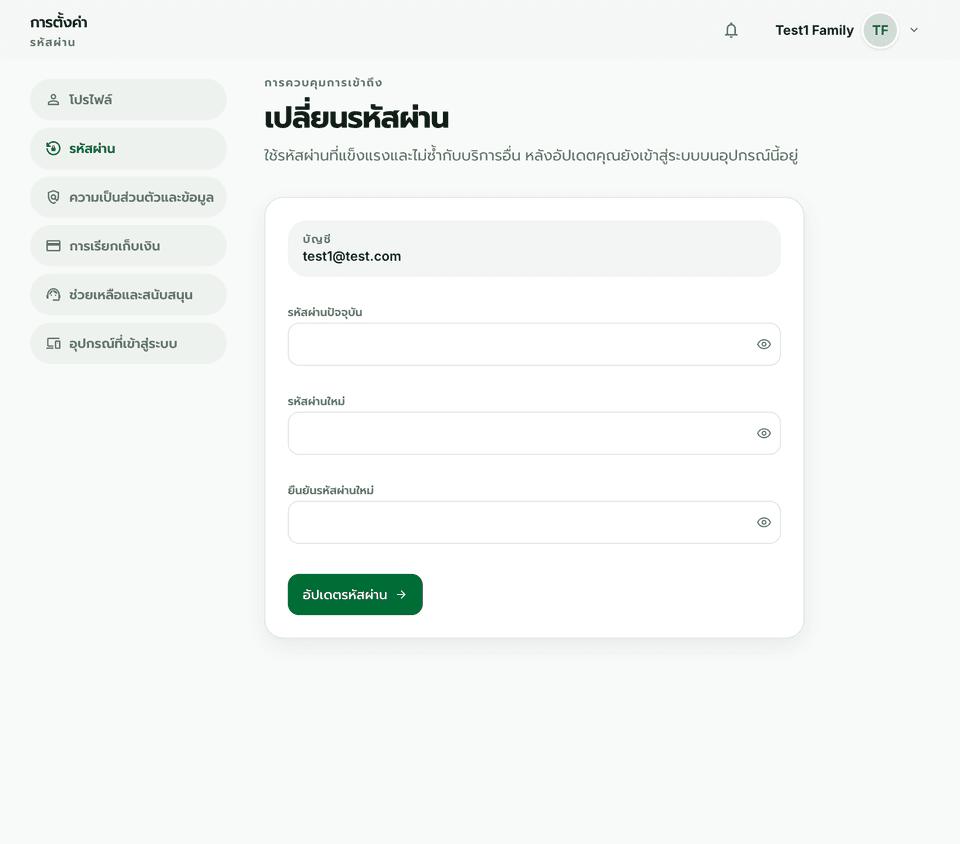Screen dimensions: 960x844
Task: Click the อัปเดตรหัสผ่าน button
Action: tap(355, 594)
